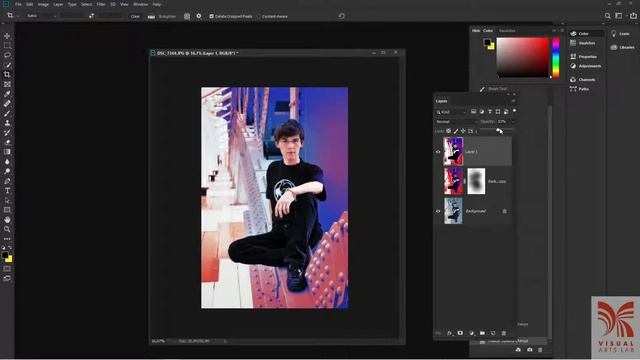
Task: Open the Color panel flyout menu
Action: pos(562,31)
